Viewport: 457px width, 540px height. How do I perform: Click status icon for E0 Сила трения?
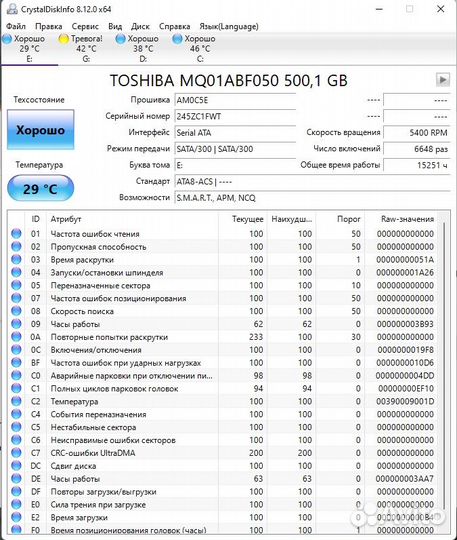(16, 504)
